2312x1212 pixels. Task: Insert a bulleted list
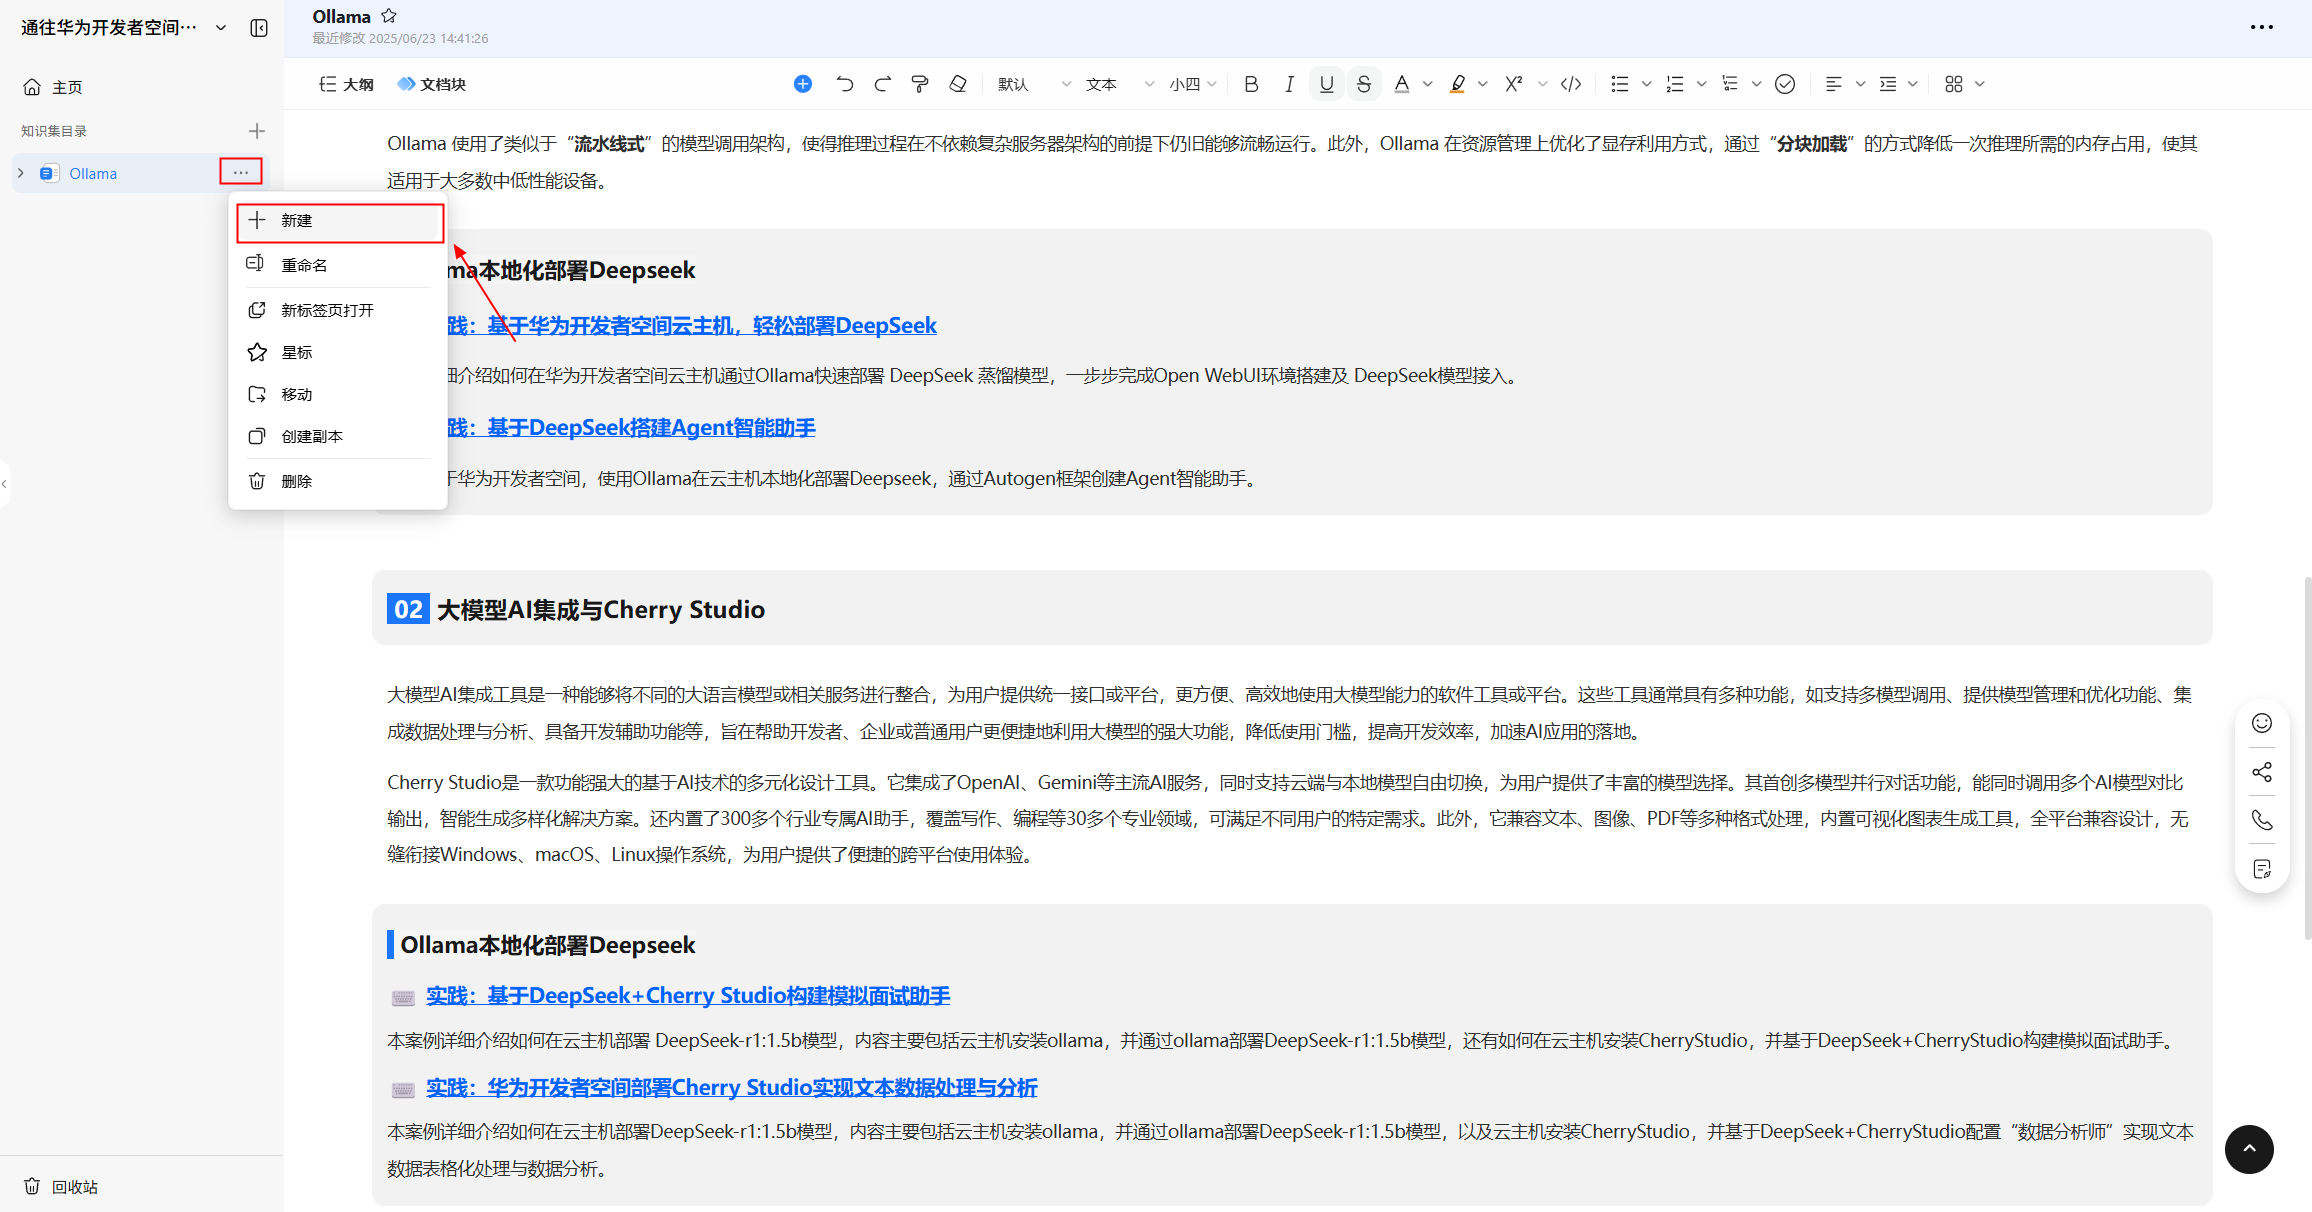click(1619, 84)
